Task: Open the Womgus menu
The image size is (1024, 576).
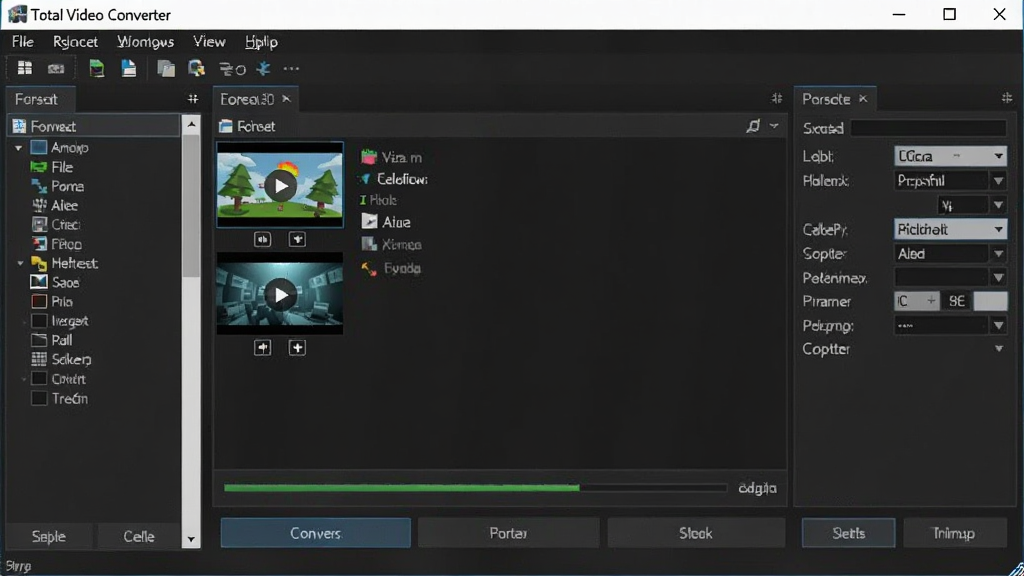Action: 146,42
